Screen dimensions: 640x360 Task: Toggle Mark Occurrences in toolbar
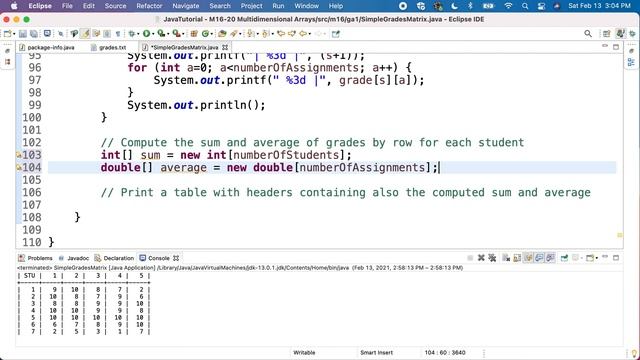85,34
